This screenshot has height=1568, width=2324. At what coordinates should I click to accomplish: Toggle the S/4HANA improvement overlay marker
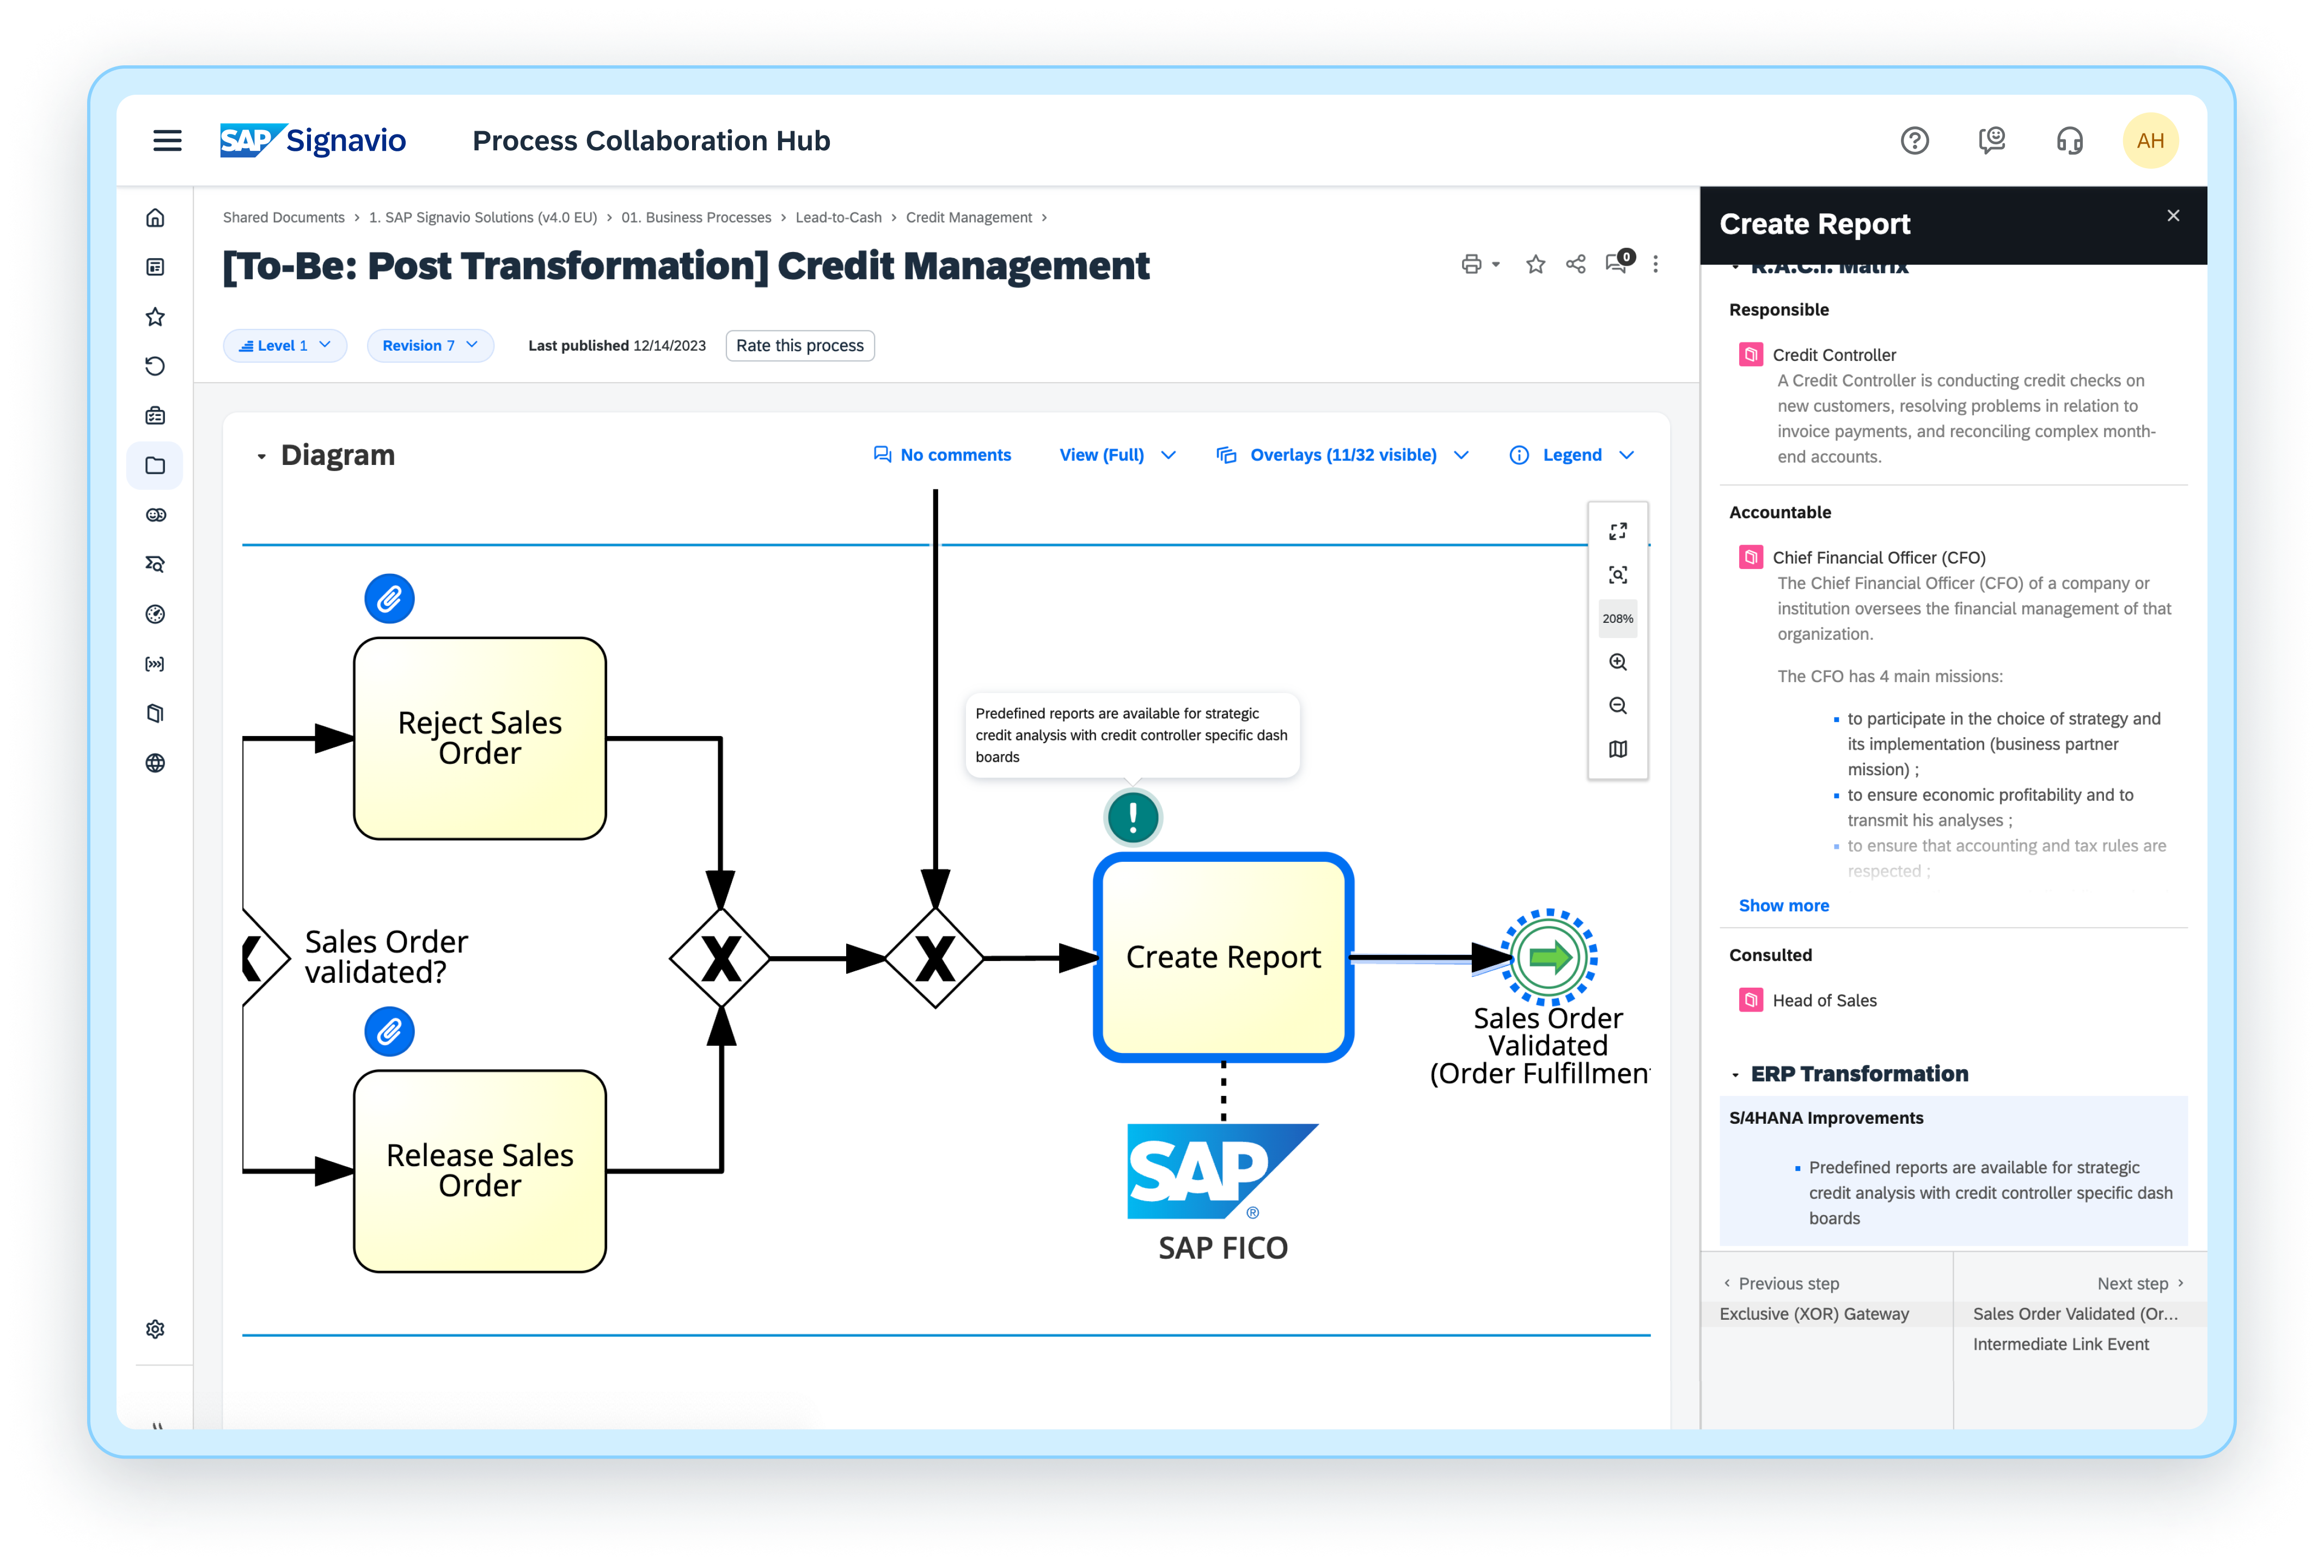click(1132, 818)
